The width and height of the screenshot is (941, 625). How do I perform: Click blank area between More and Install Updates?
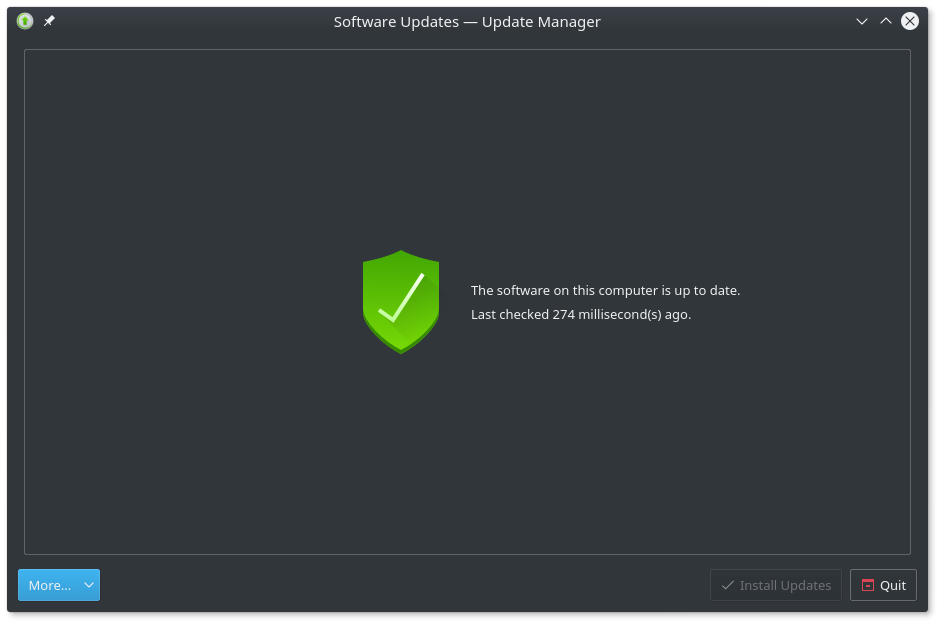click(x=400, y=585)
